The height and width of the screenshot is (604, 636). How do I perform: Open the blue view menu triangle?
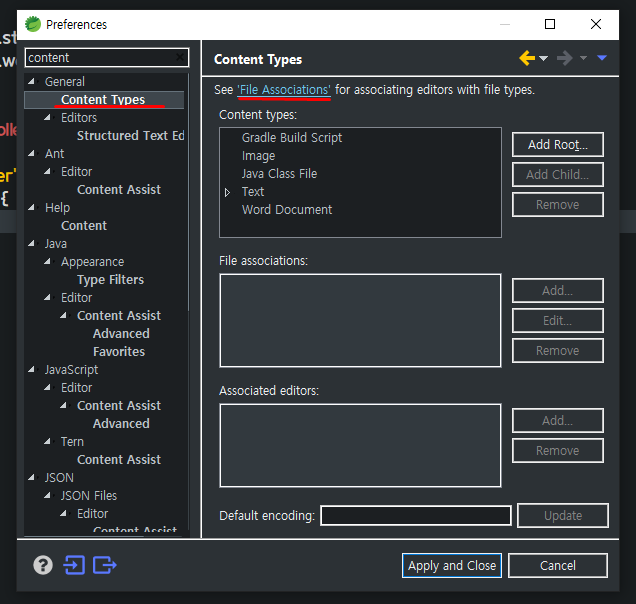pos(602,58)
